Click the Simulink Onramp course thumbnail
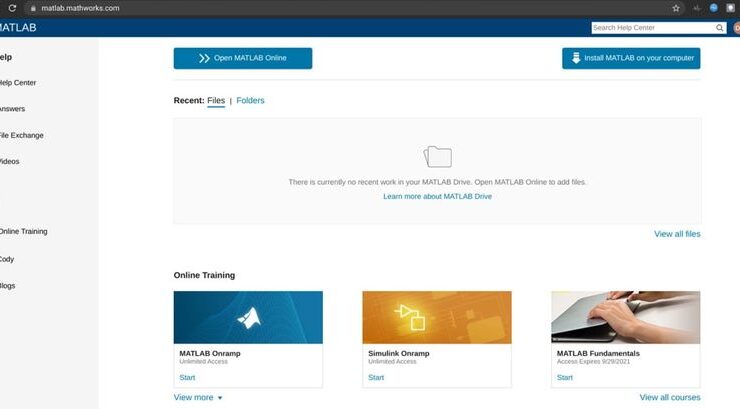The height and width of the screenshot is (409, 740). [437, 317]
